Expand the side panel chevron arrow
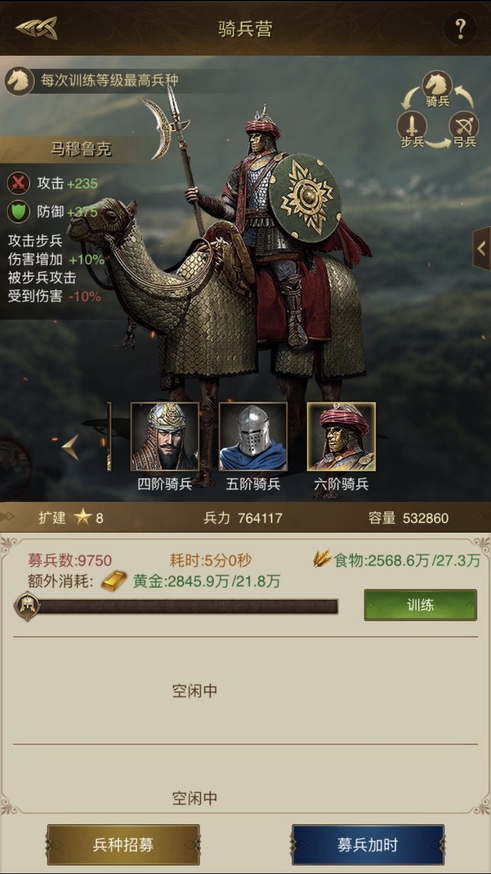The image size is (491, 874). click(481, 248)
